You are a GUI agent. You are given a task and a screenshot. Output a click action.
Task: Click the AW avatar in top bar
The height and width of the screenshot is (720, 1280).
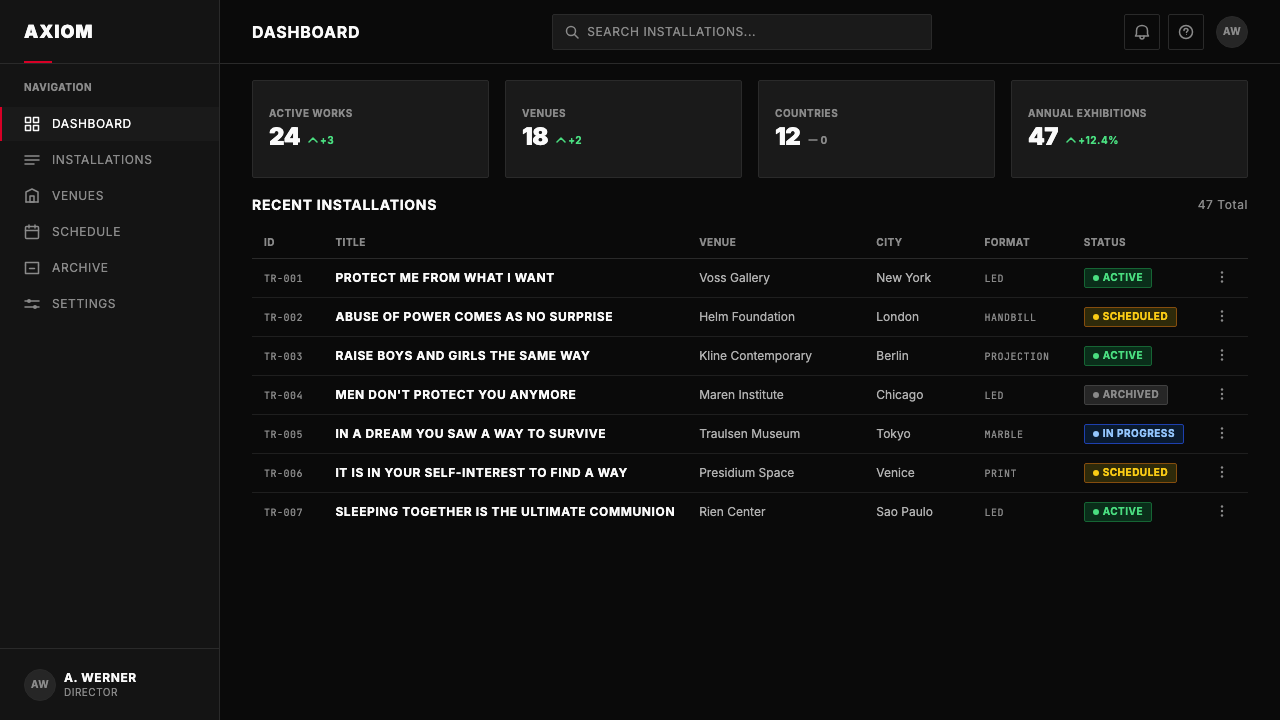point(1232,32)
